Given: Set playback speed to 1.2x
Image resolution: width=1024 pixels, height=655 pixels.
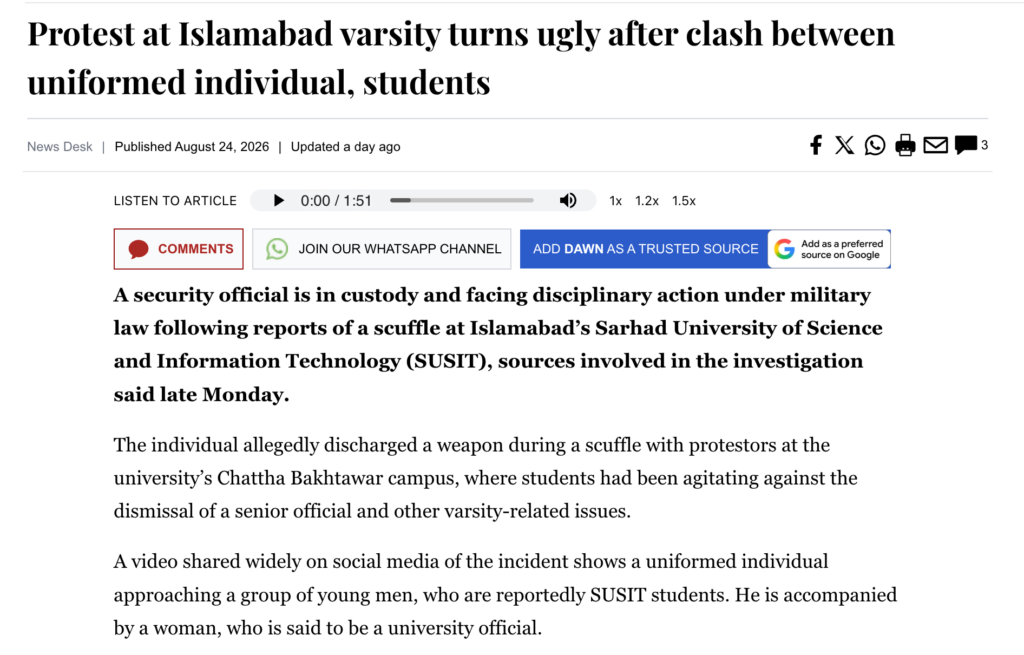Looking at the screenshot, I should 647,201.
